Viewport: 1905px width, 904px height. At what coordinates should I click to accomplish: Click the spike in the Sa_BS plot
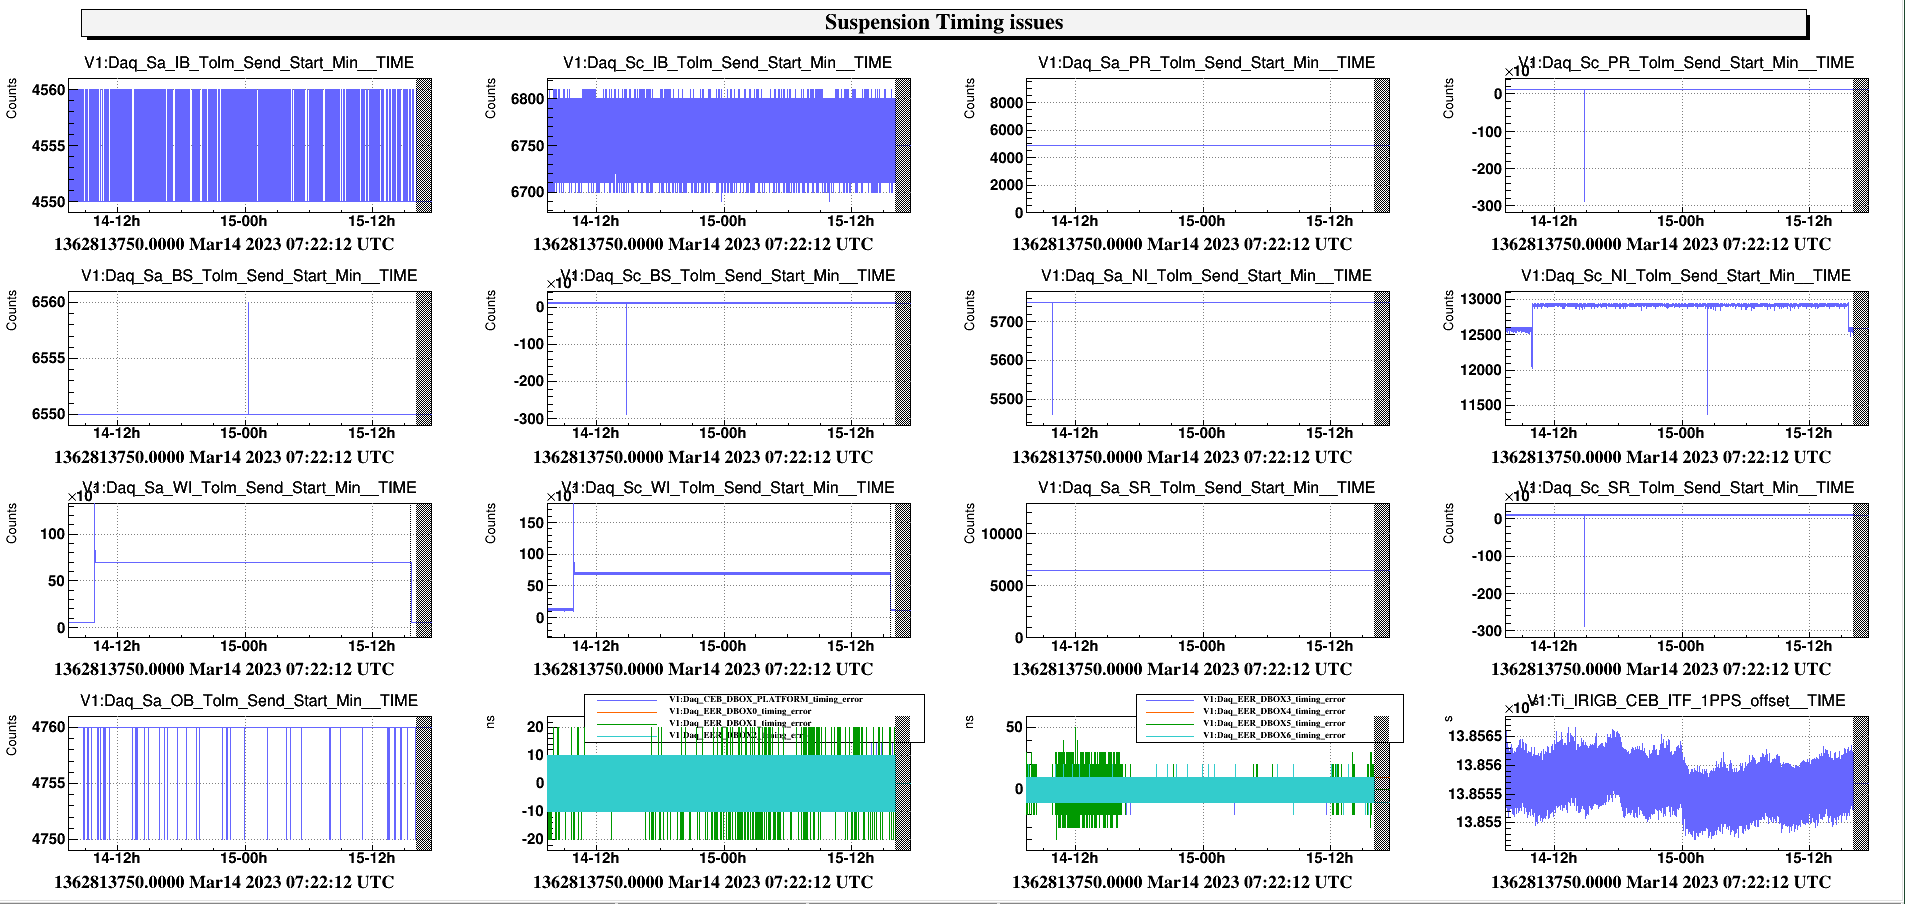248,355
